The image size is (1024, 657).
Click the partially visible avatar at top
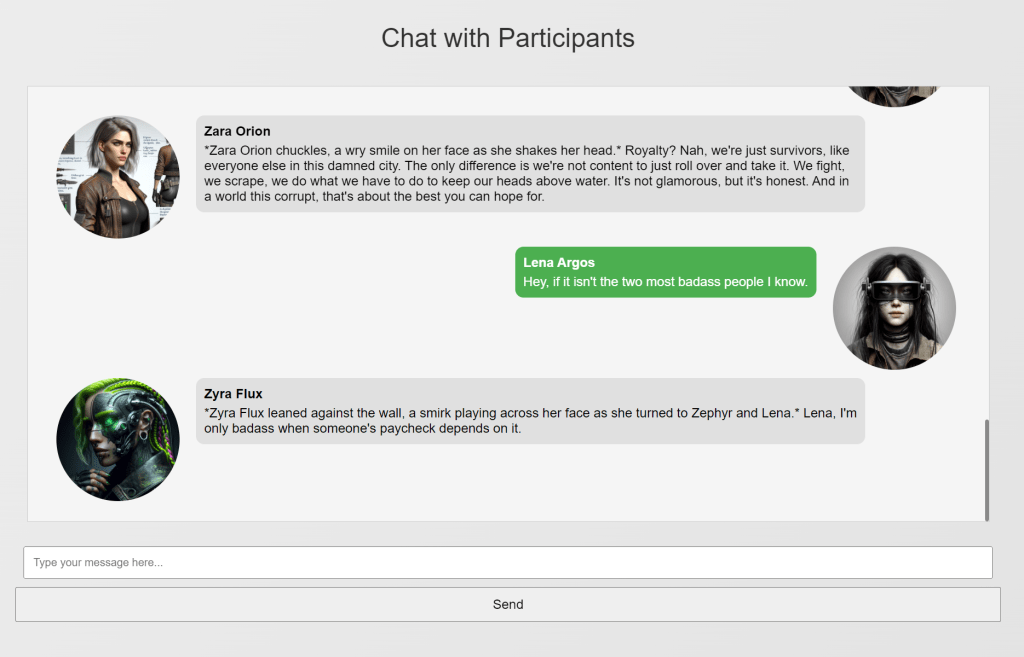(893, 95)
